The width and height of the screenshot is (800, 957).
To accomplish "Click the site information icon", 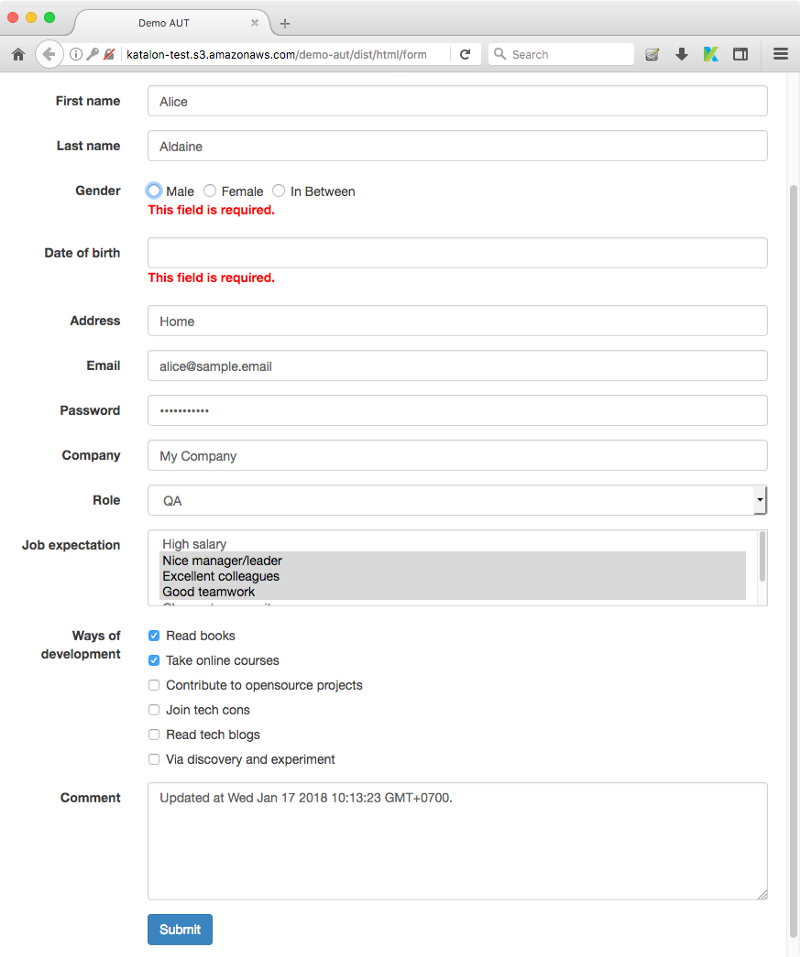I will [x=76, y=54].
